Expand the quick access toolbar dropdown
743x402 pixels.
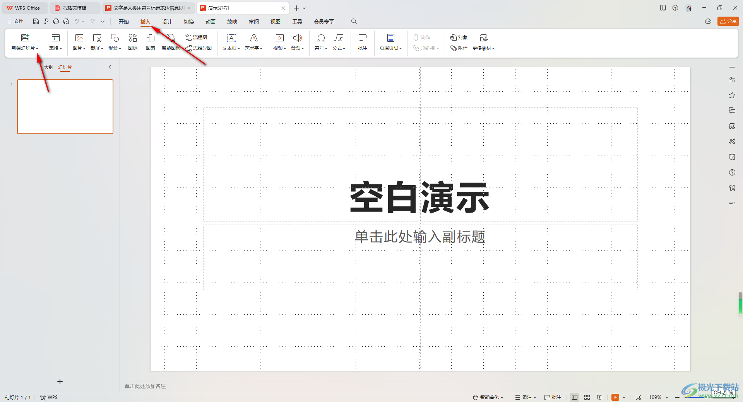(x=102, y=21)
